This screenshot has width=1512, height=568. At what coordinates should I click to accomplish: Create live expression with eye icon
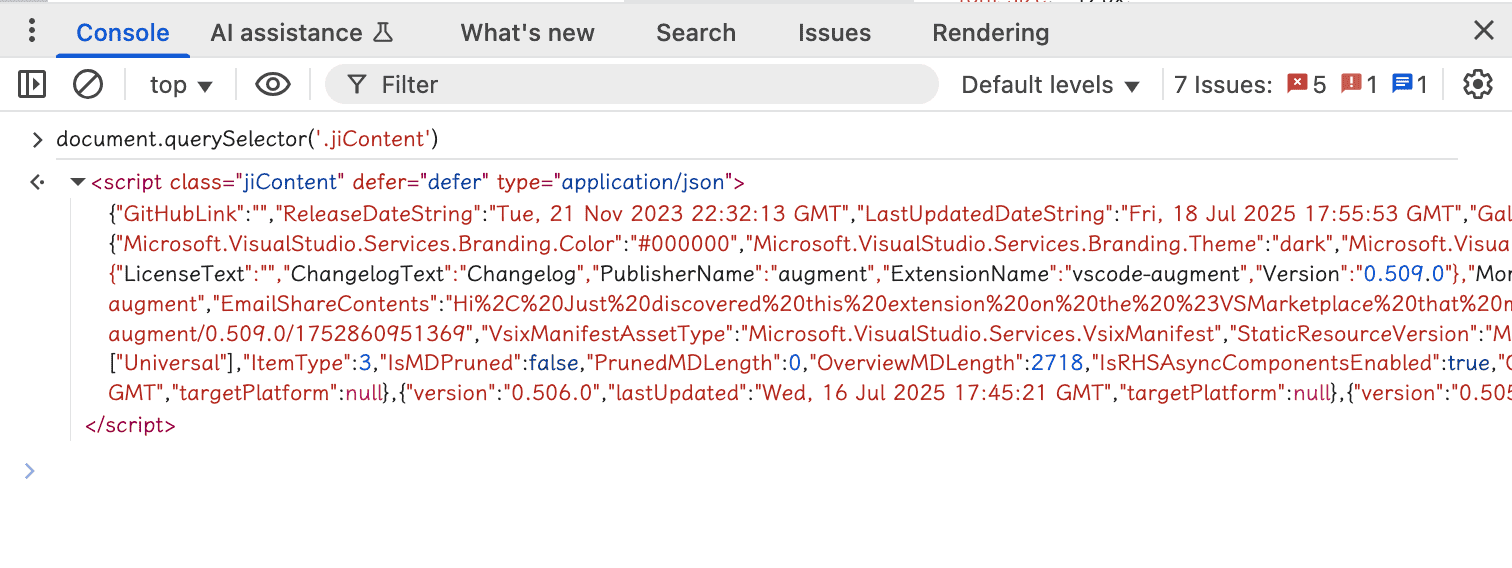tap(272, 85)
